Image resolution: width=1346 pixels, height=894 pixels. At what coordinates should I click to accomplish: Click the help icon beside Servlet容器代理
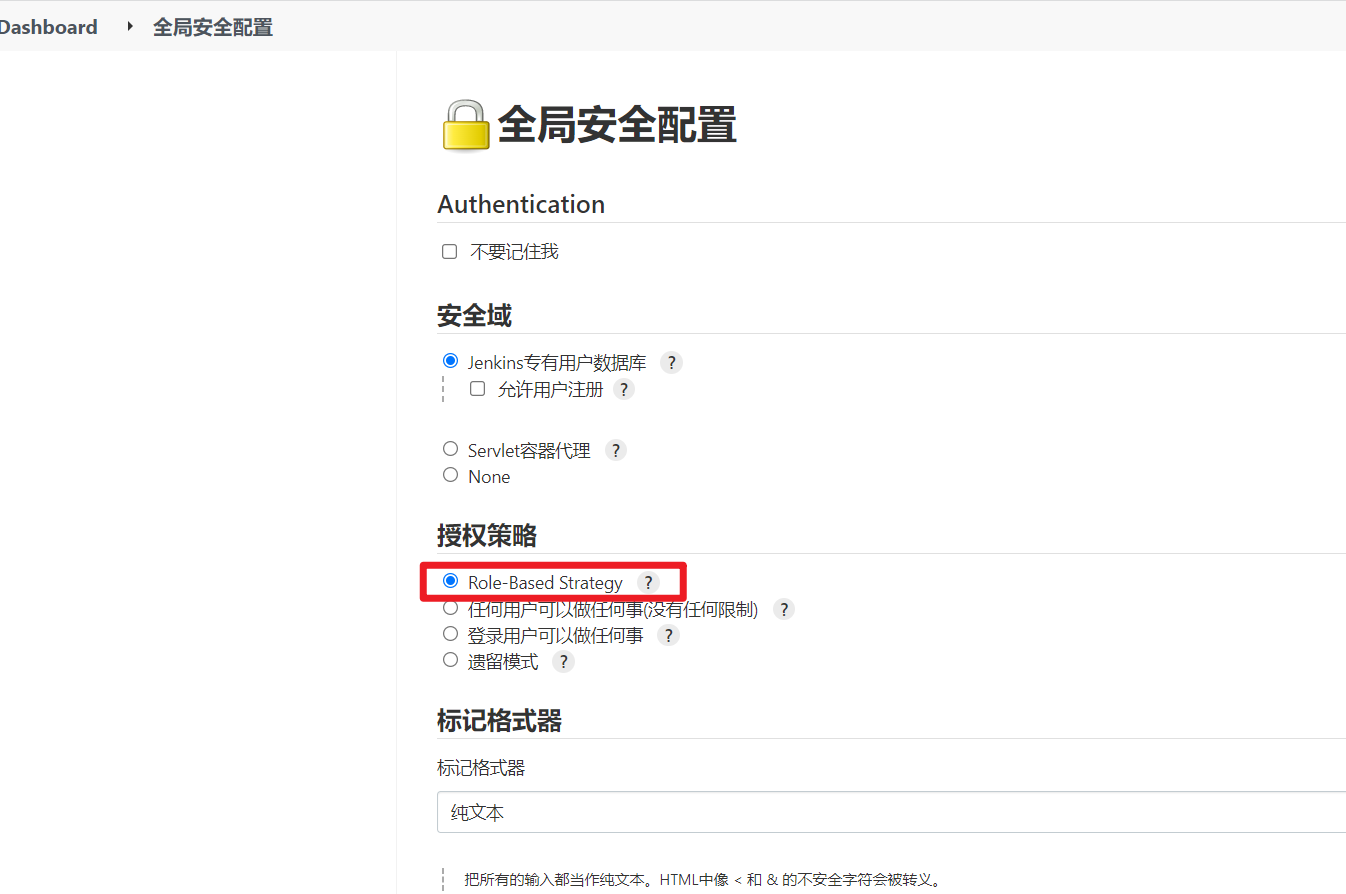[616, 451]
